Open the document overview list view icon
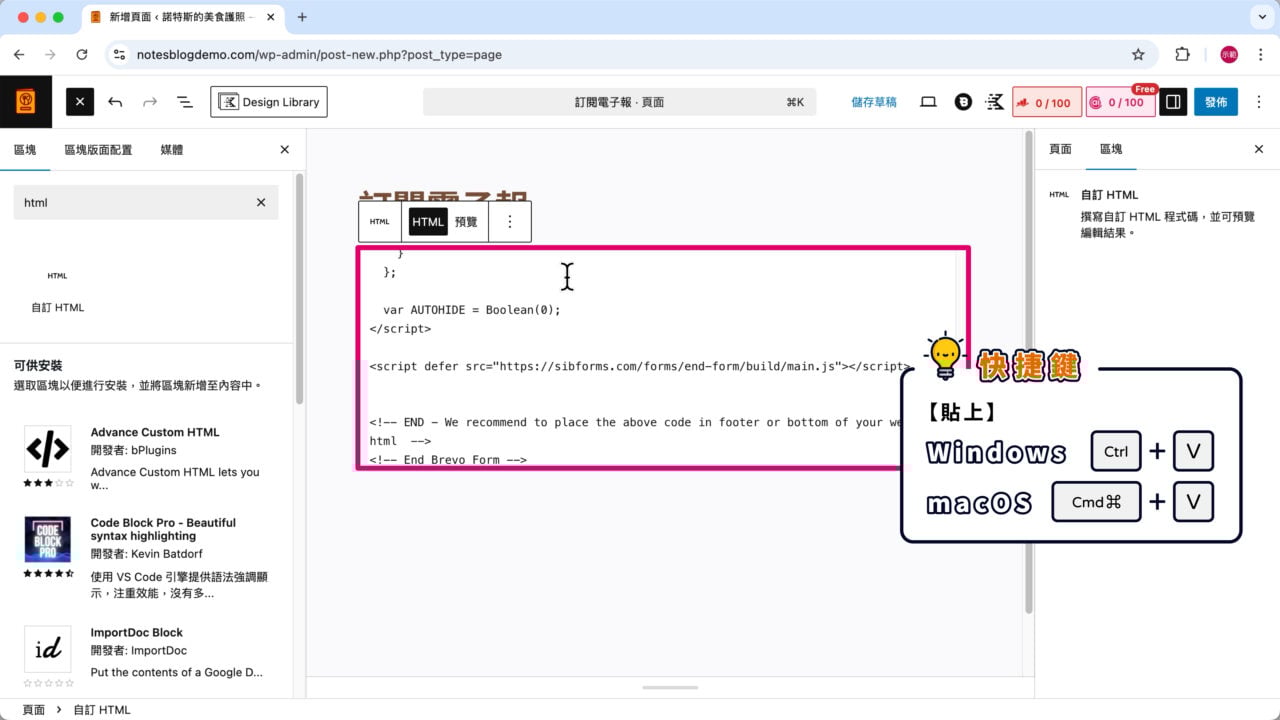The image size is (1280, 720). [x=183, y=101]
